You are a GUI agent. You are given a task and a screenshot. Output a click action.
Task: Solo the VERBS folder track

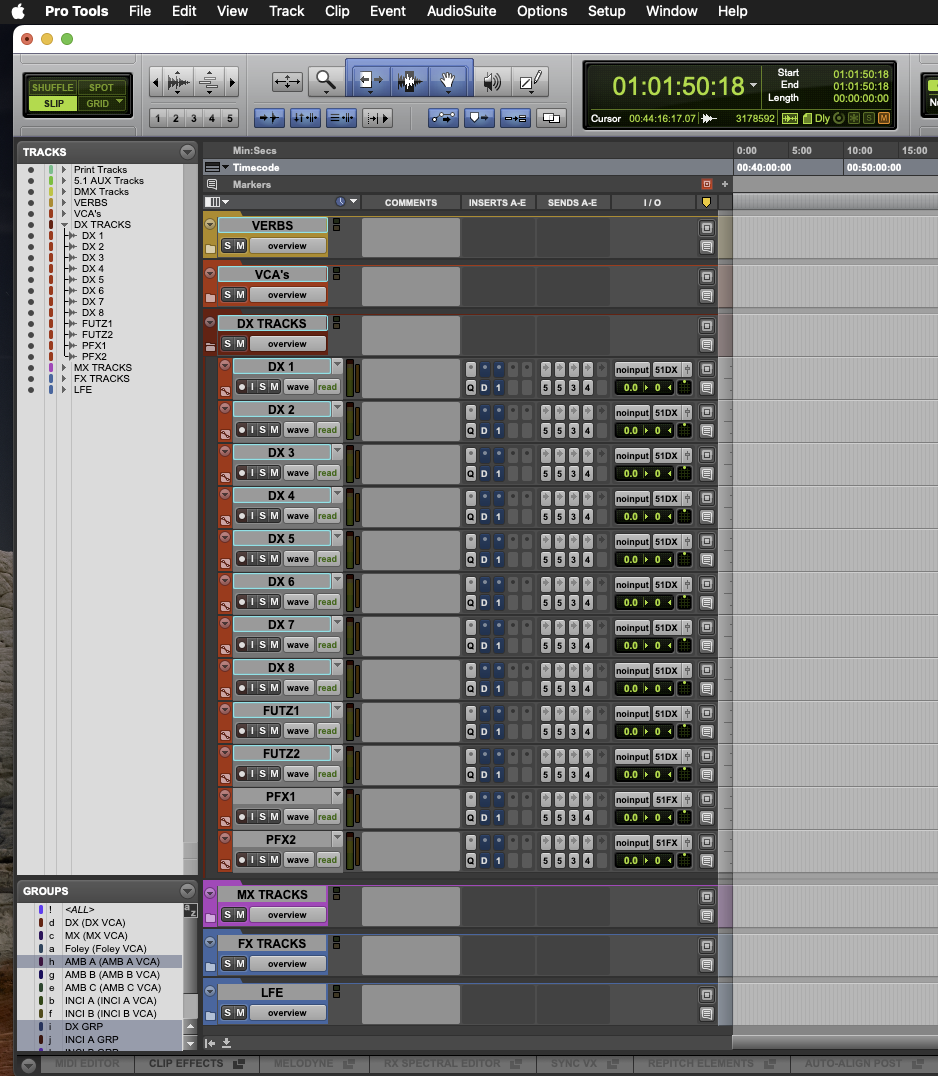point(228,246)
